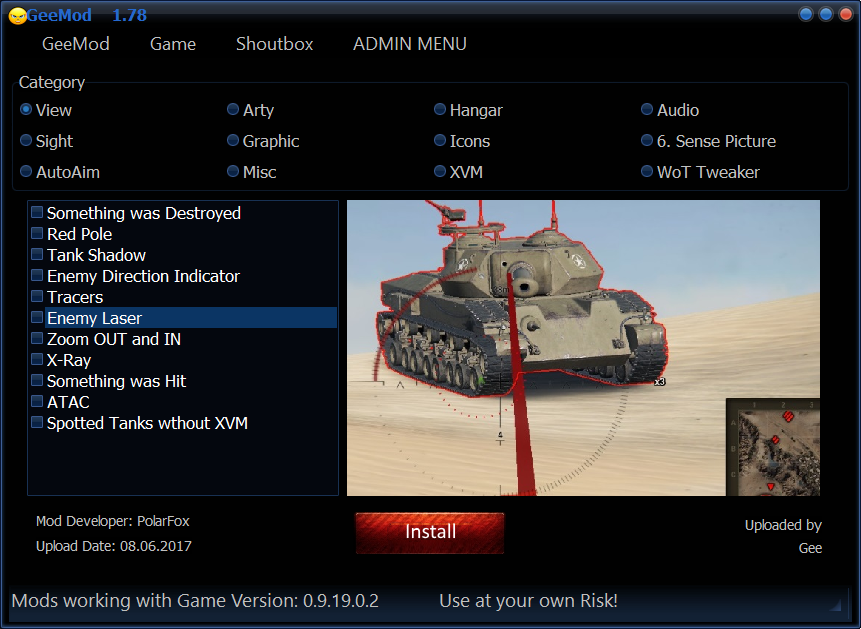The width and height of the screenshot is (861, 629).
Task: Tick the Tank Shadow checkbox
Action: click(37, 254)
